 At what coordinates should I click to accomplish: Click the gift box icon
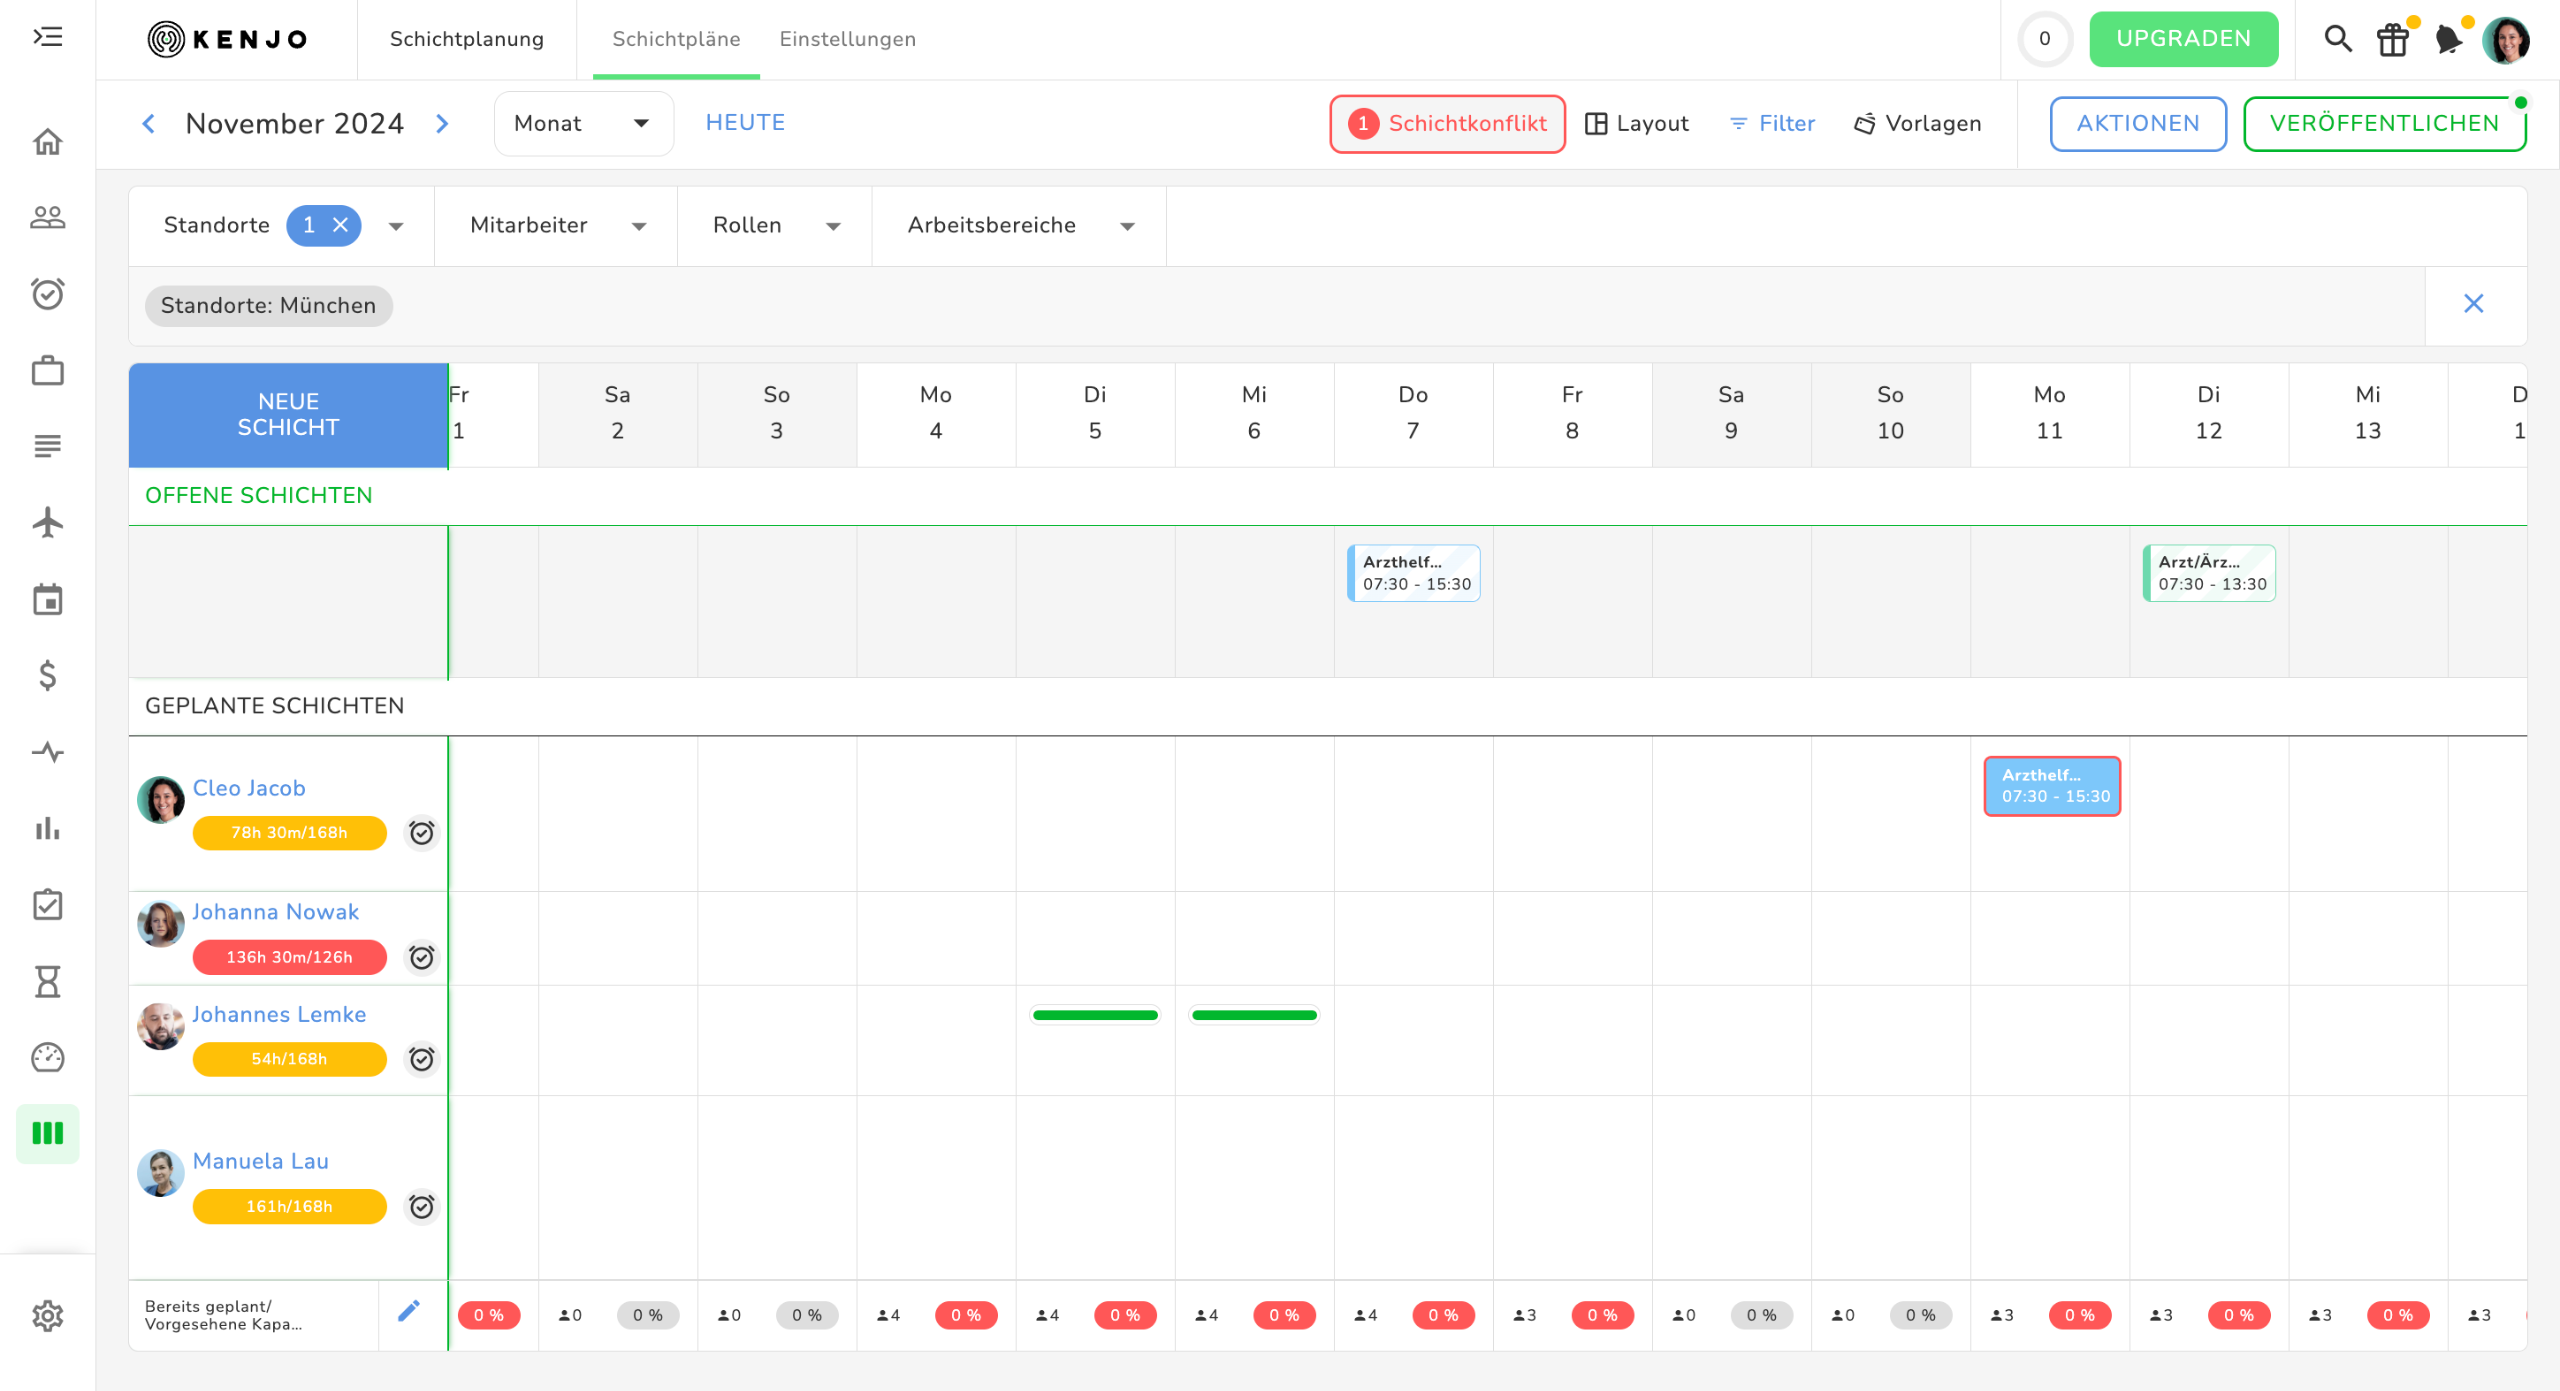(2392, 40)
